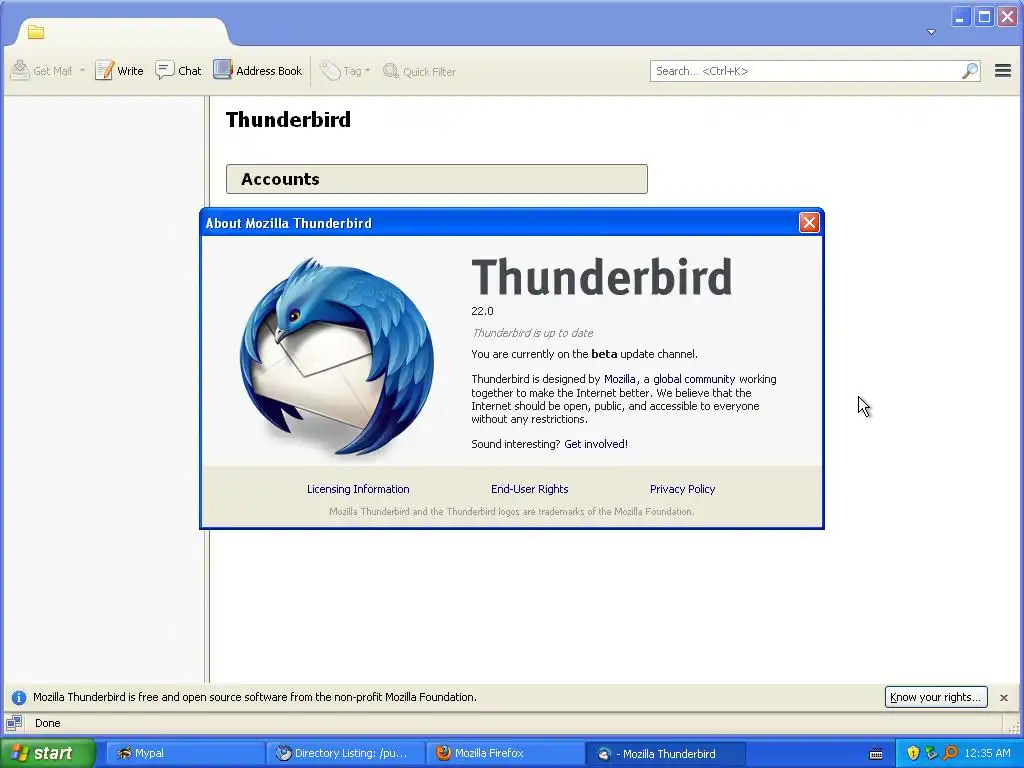Click Mozilla Thunderbird taskbar button

pos(665,753)
